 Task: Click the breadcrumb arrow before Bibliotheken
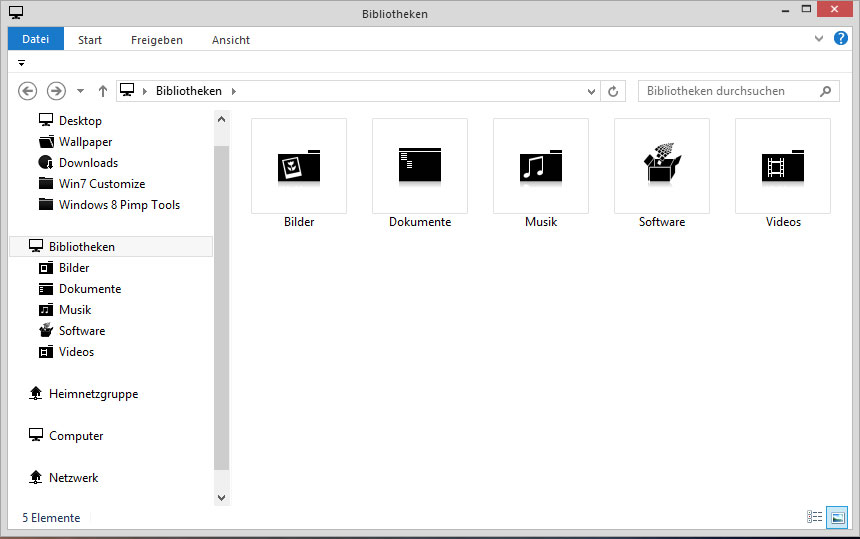click(x=145, y=91)
